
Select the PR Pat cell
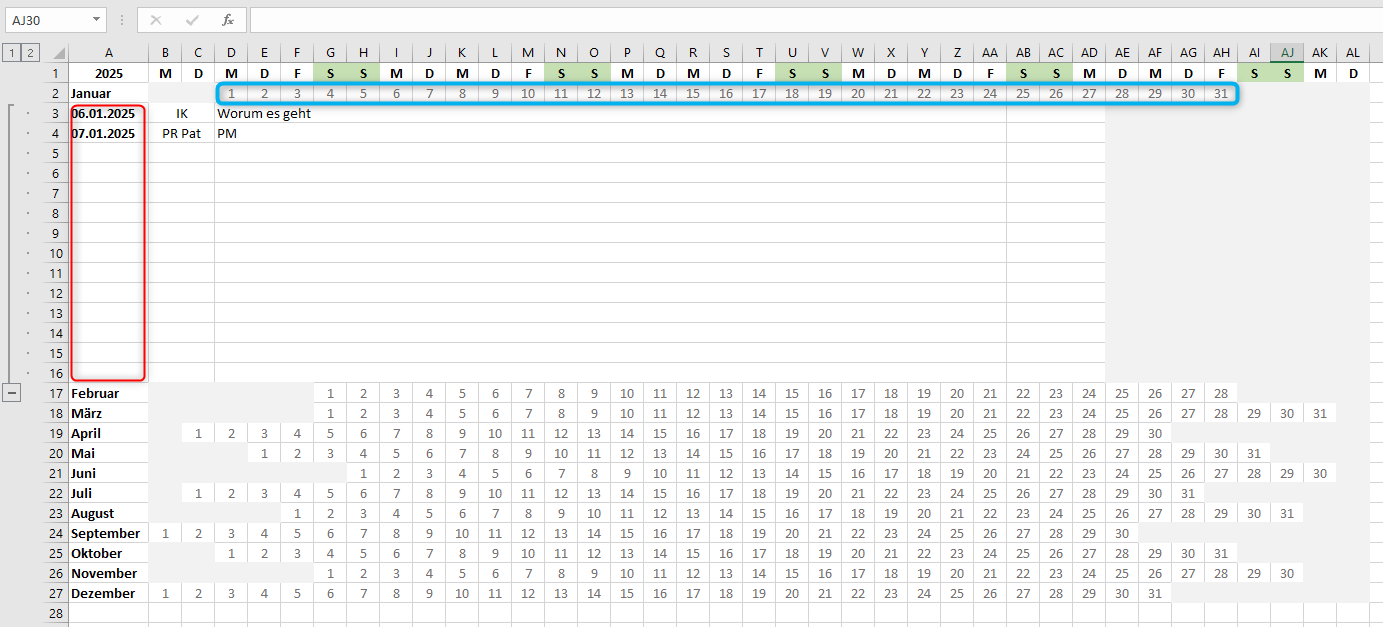pos(181,133)
